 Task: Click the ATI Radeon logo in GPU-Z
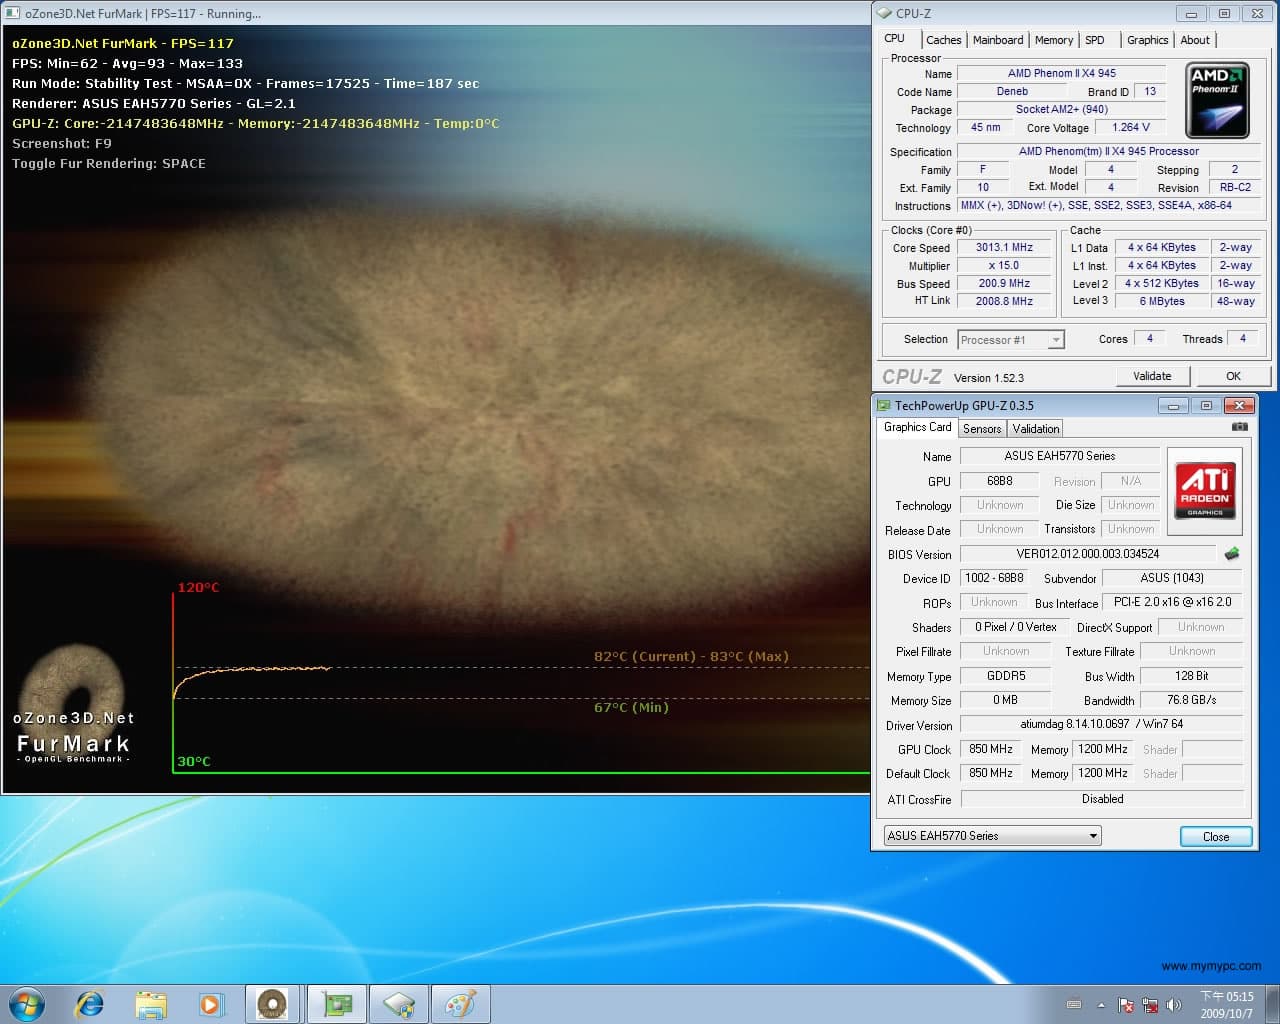coord(1204,489)
